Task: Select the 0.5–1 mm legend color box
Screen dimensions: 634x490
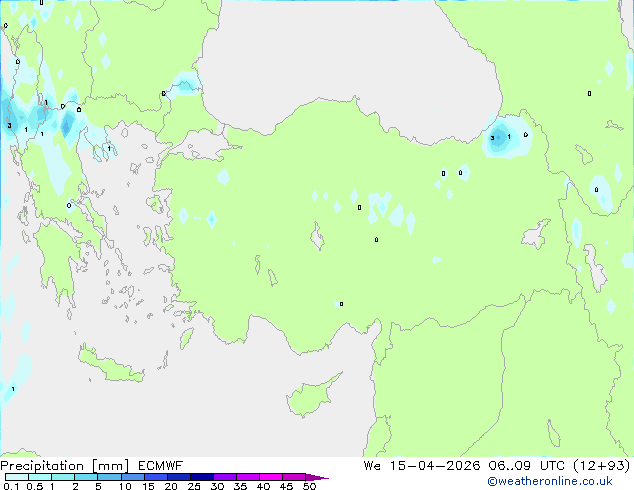Action: 40,477
